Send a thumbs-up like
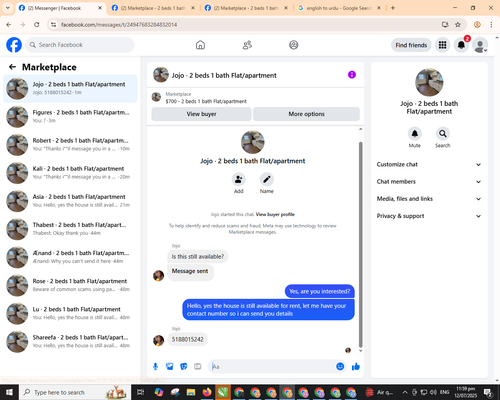Screen dimensions: 500x400 (356, 367)
